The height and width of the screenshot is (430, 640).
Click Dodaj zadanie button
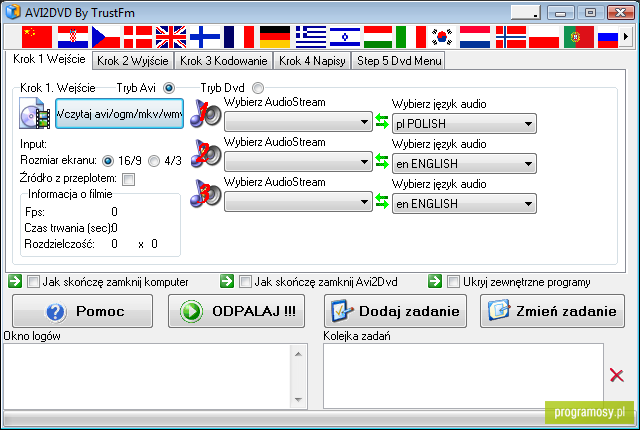[395, 311]
